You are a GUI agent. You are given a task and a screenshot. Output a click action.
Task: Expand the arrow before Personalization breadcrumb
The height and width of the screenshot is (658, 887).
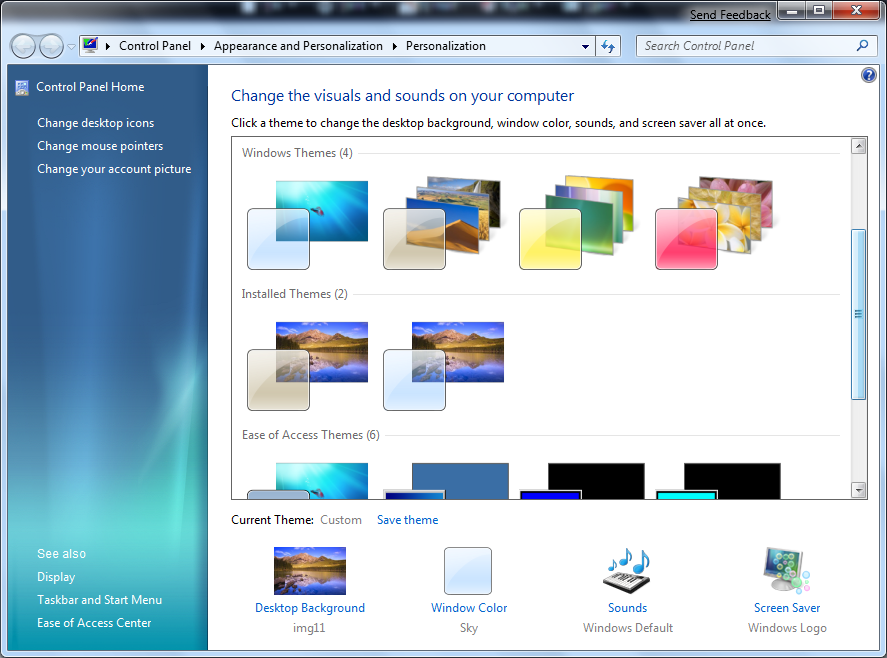click(395, 46)
